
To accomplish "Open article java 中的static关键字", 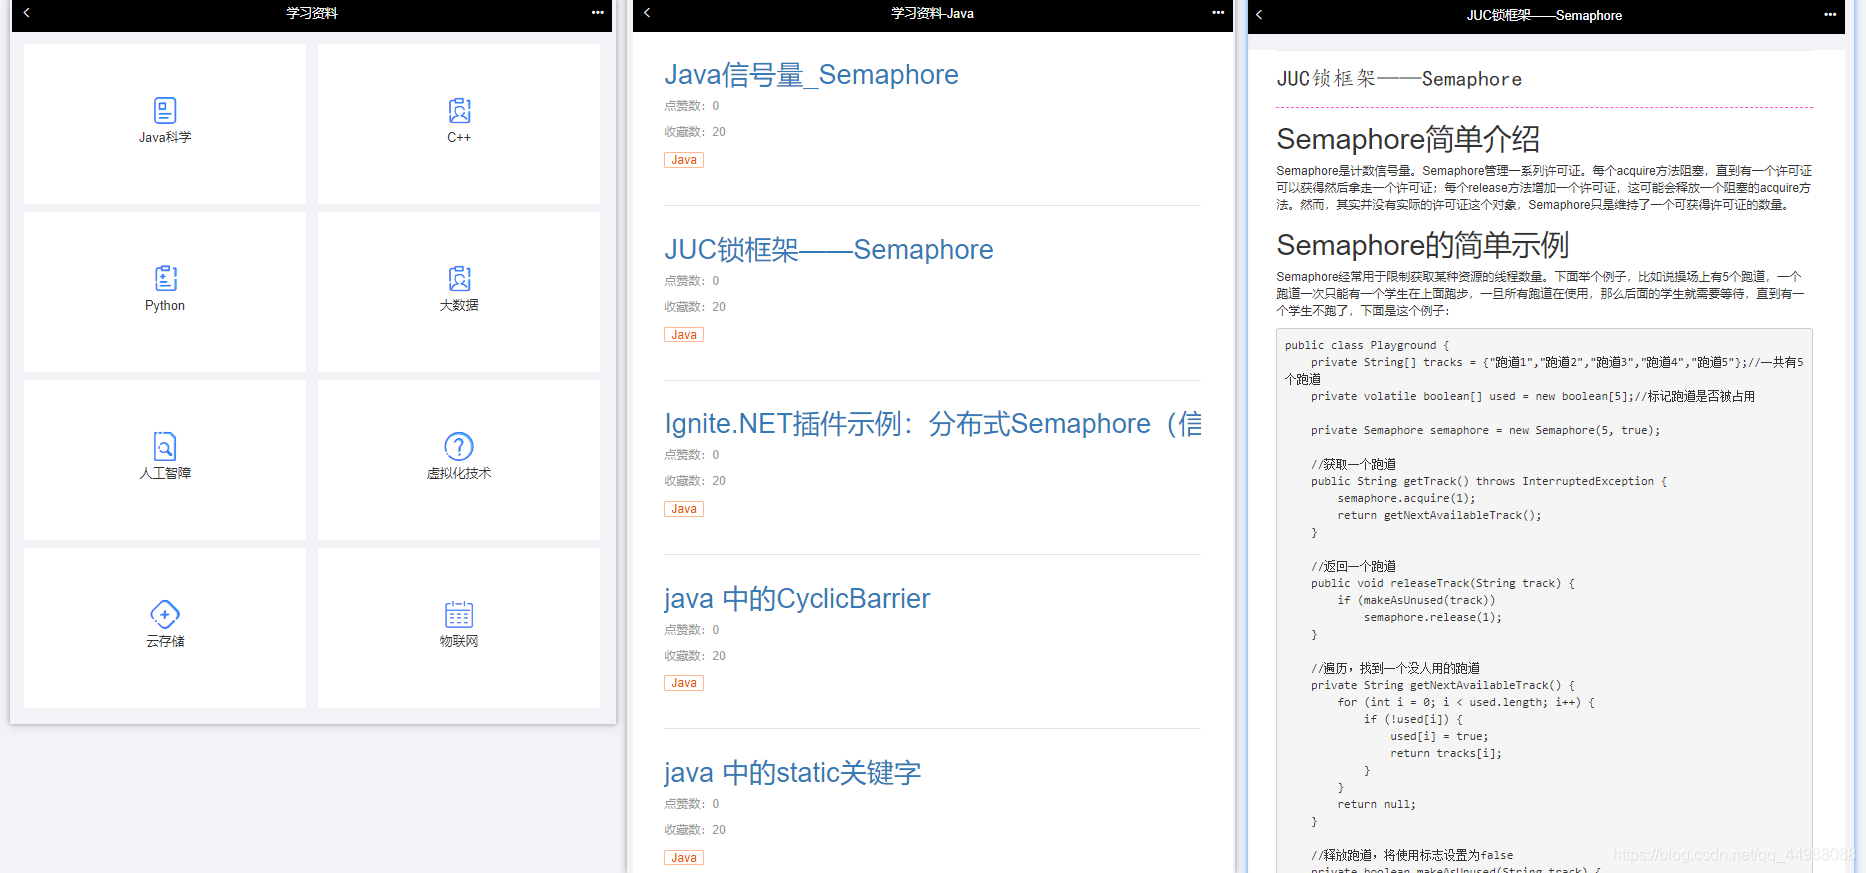I will point(793,772).
